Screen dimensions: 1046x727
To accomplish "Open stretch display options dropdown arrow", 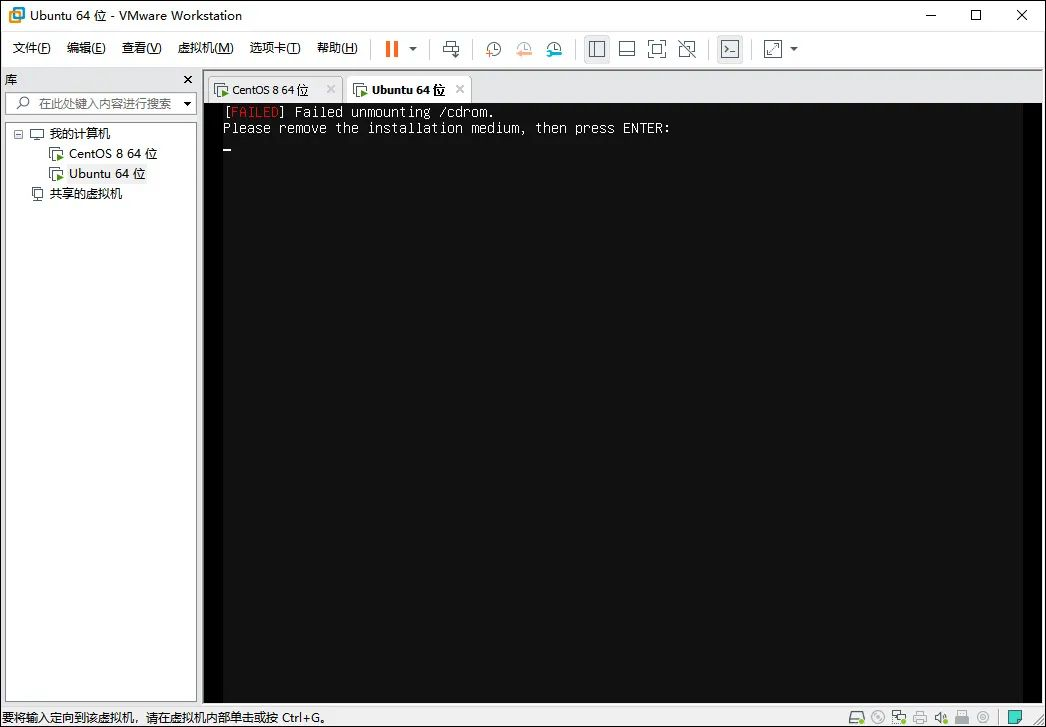I will pos(794,49).
